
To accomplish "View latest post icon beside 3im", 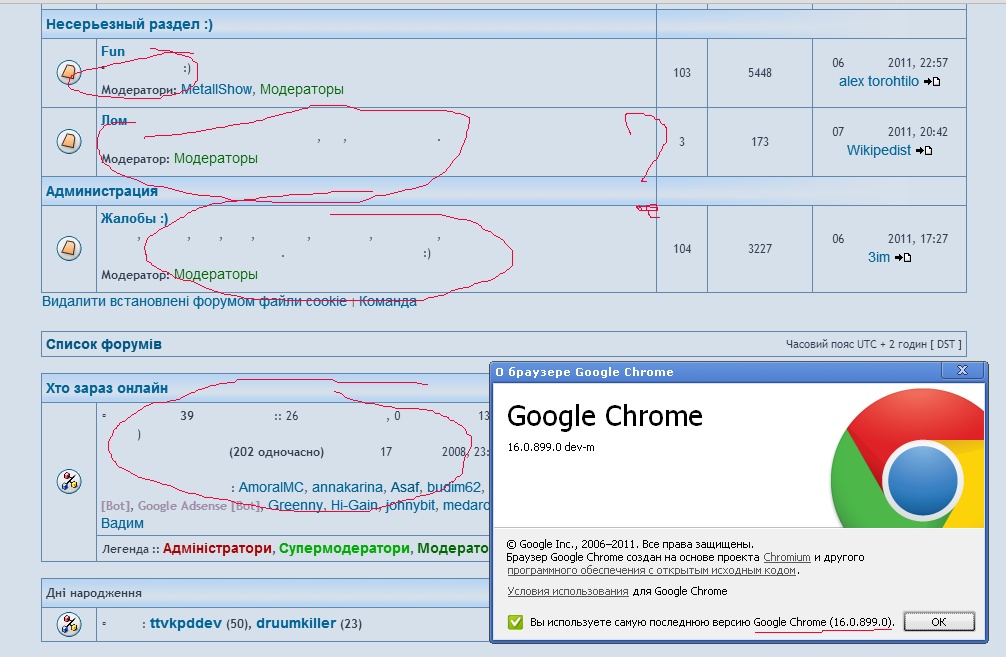I will [903, 257].
